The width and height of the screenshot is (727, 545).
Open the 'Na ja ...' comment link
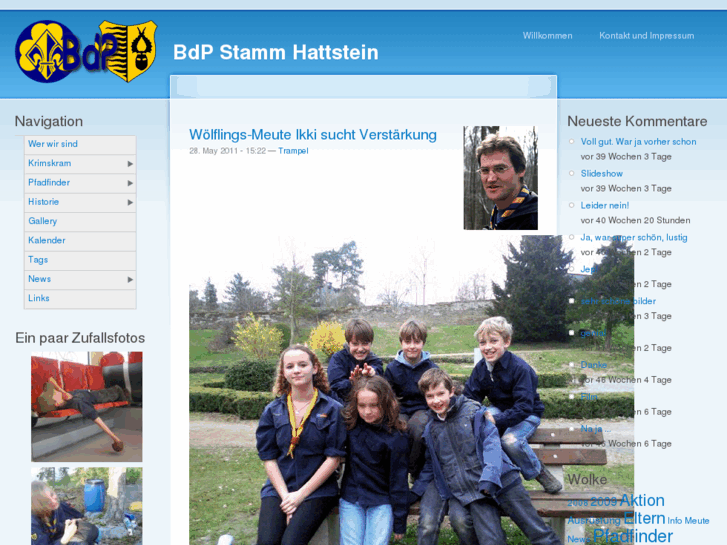(x=595, y=429)
